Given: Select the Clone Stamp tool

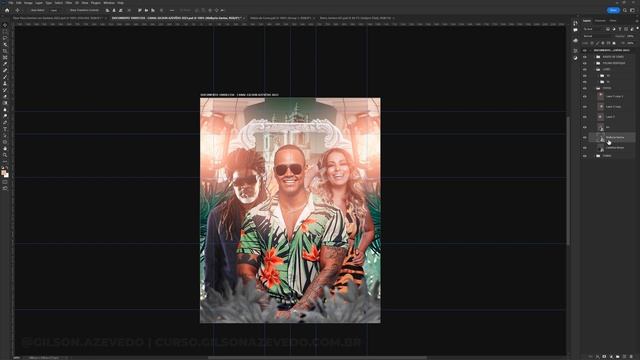Looking at the screenshot, I should (5, 84).
